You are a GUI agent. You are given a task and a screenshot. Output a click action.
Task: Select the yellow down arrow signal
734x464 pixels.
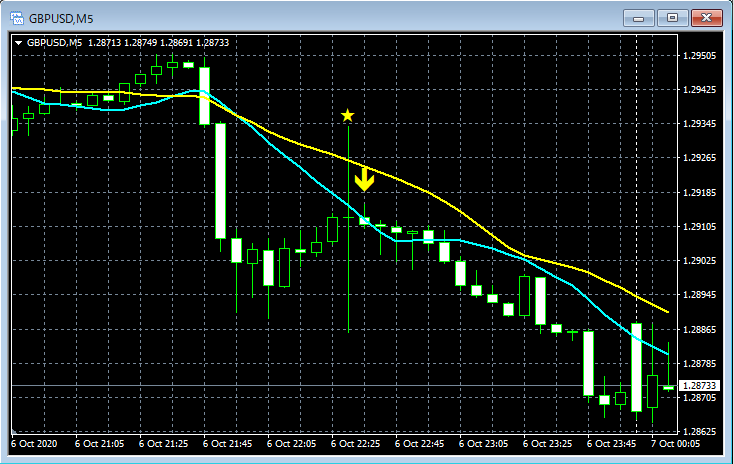click(364, 179)
